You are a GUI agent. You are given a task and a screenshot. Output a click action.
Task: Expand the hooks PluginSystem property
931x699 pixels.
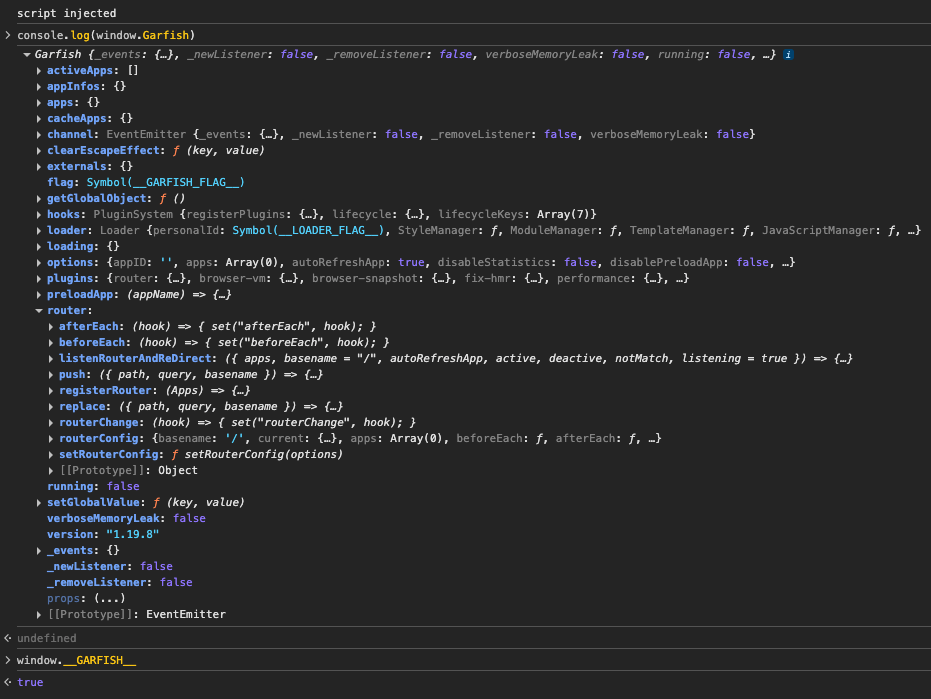[x=39, y=215]
